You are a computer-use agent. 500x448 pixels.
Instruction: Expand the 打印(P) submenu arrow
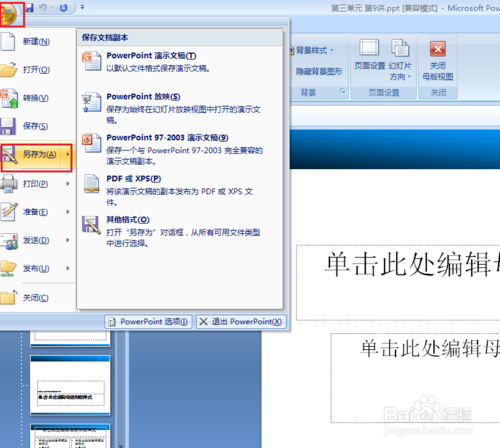coord(68,184)
